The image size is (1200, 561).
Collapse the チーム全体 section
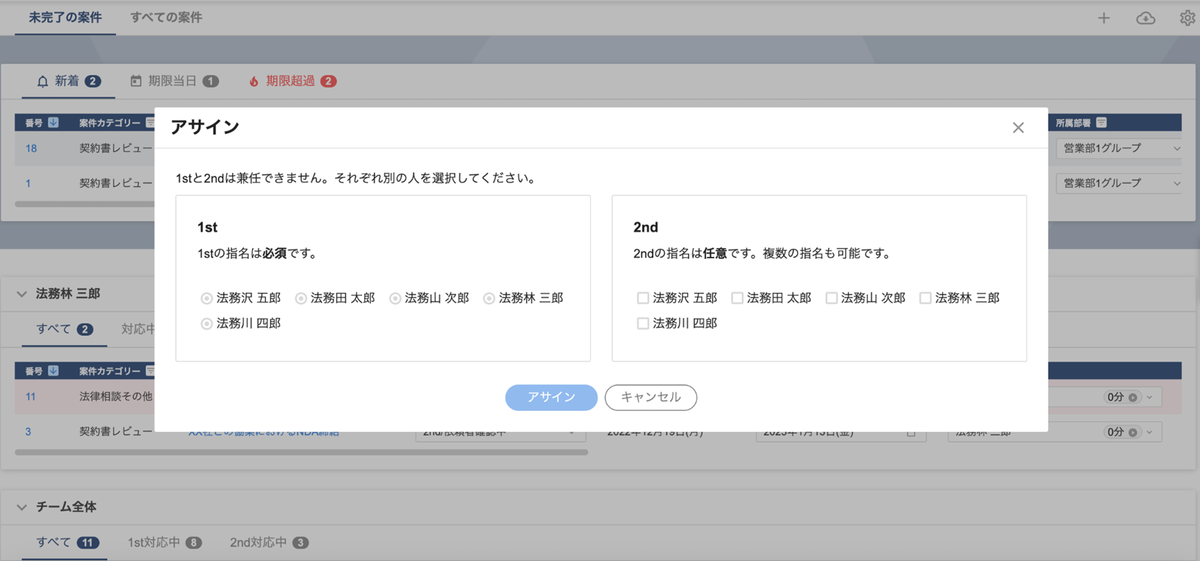click(22, 507)
